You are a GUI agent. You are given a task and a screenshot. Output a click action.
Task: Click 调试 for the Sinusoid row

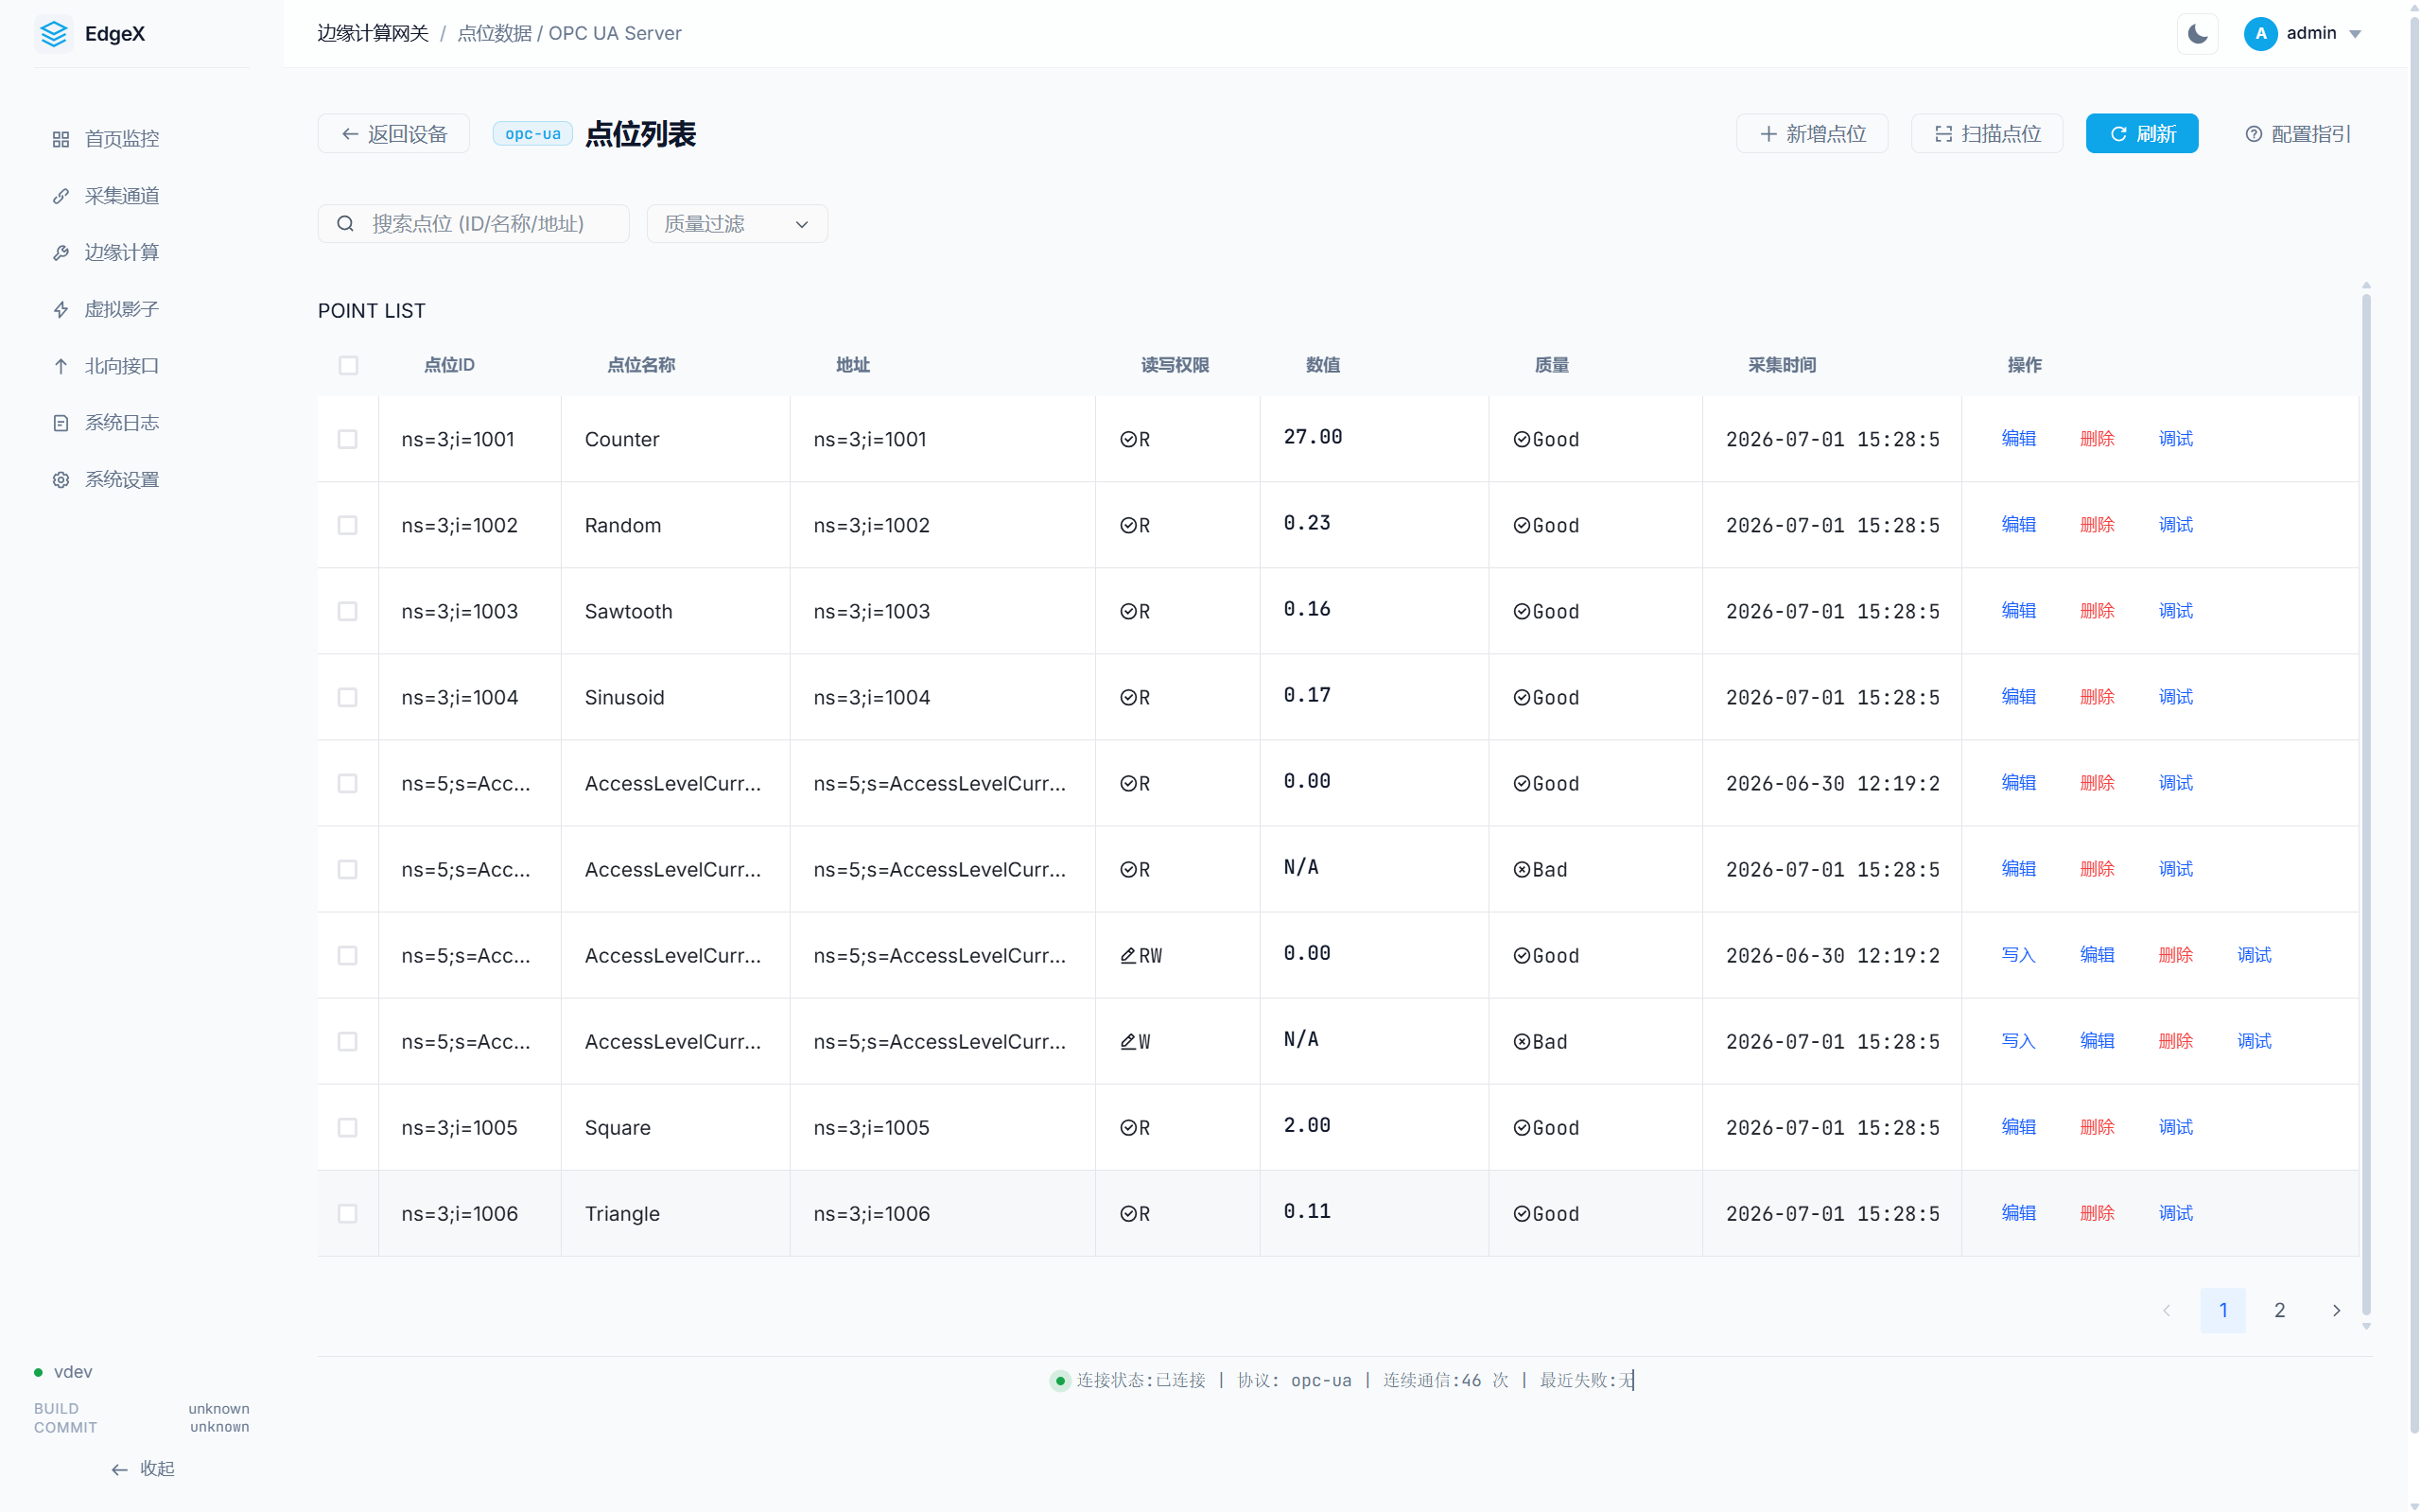[2175, 697]
